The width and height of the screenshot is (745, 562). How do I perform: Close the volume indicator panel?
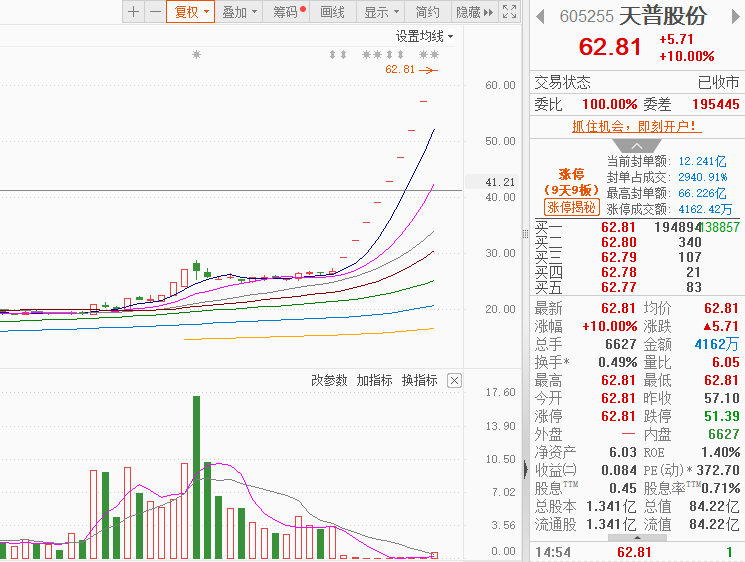coord(455,381)
